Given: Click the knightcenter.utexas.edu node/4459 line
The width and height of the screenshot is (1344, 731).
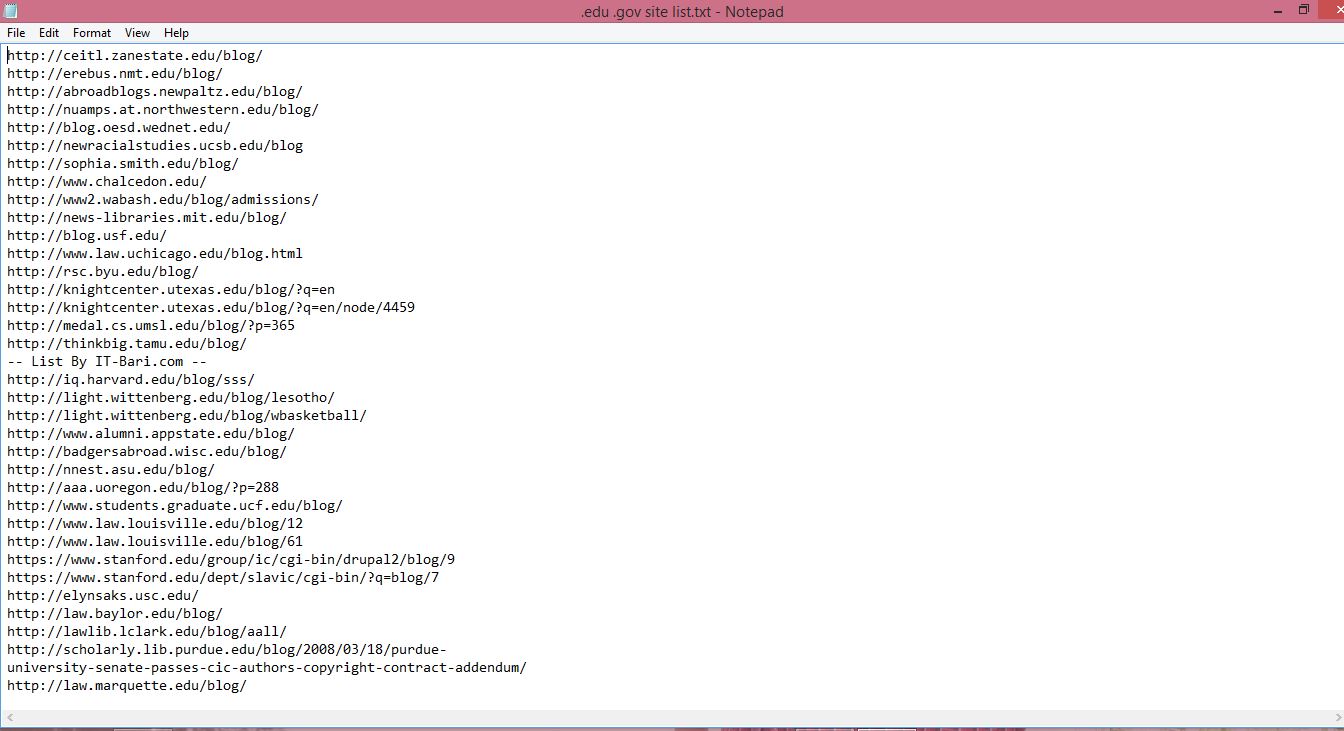Looking at the screenshot, I should pos(211,308).
